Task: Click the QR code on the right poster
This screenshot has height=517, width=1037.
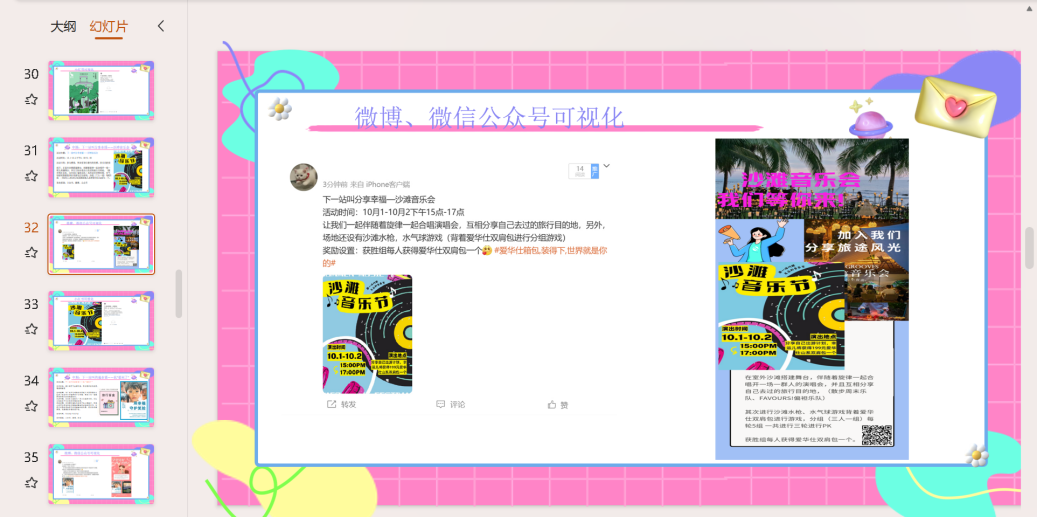Action: click(877, 434)
